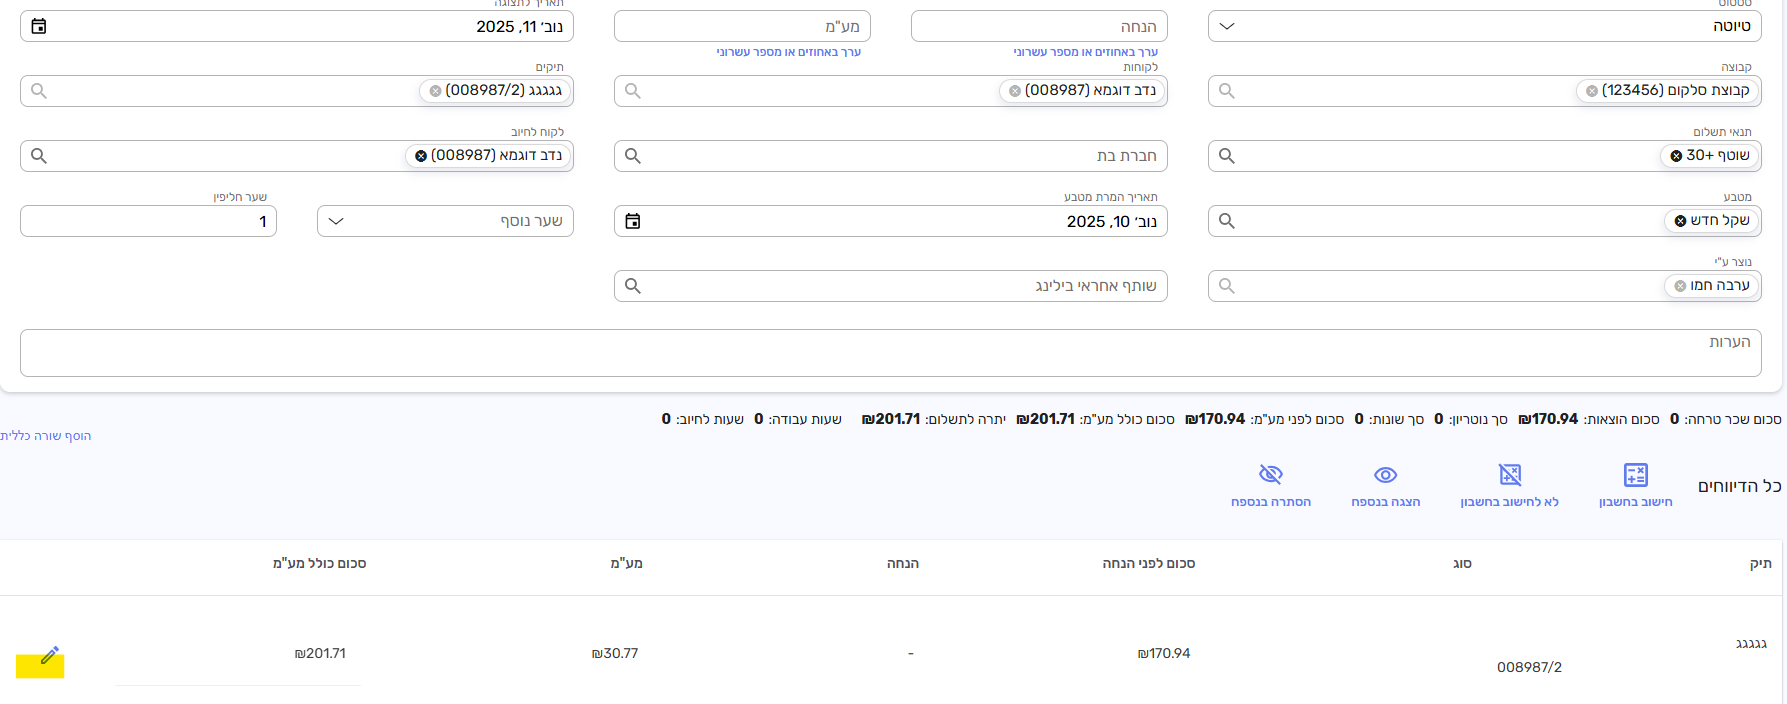Click the 'הוסף שורה כללית' link

(46, 436)
